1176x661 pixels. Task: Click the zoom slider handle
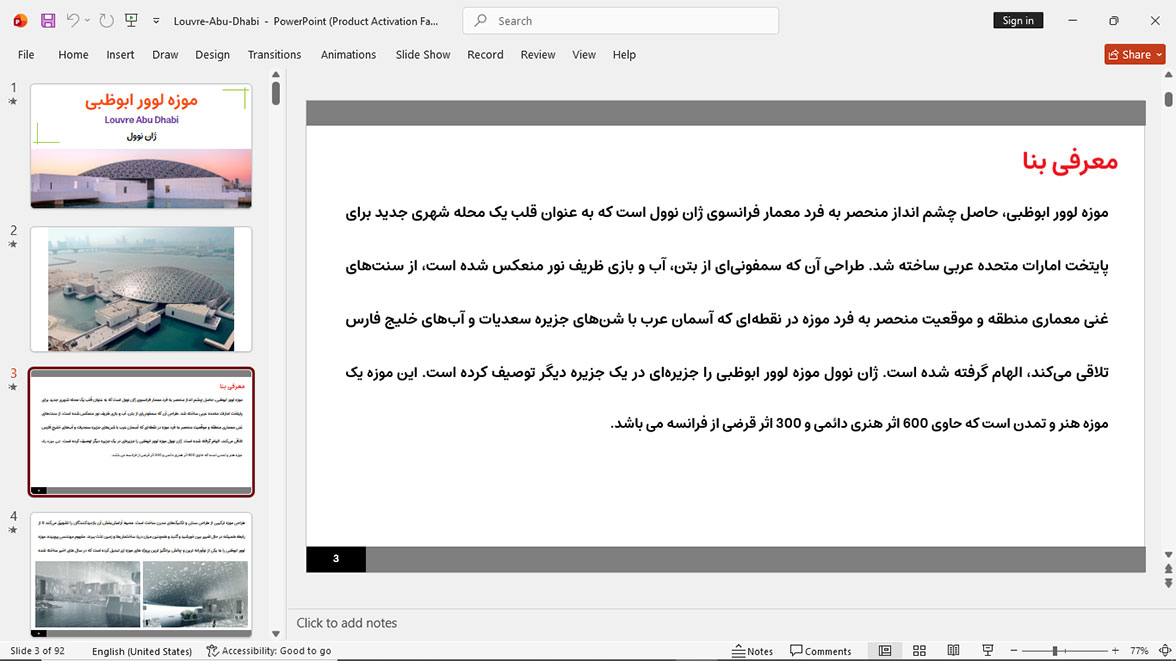pyautogui.click(x=1054, y=650)
